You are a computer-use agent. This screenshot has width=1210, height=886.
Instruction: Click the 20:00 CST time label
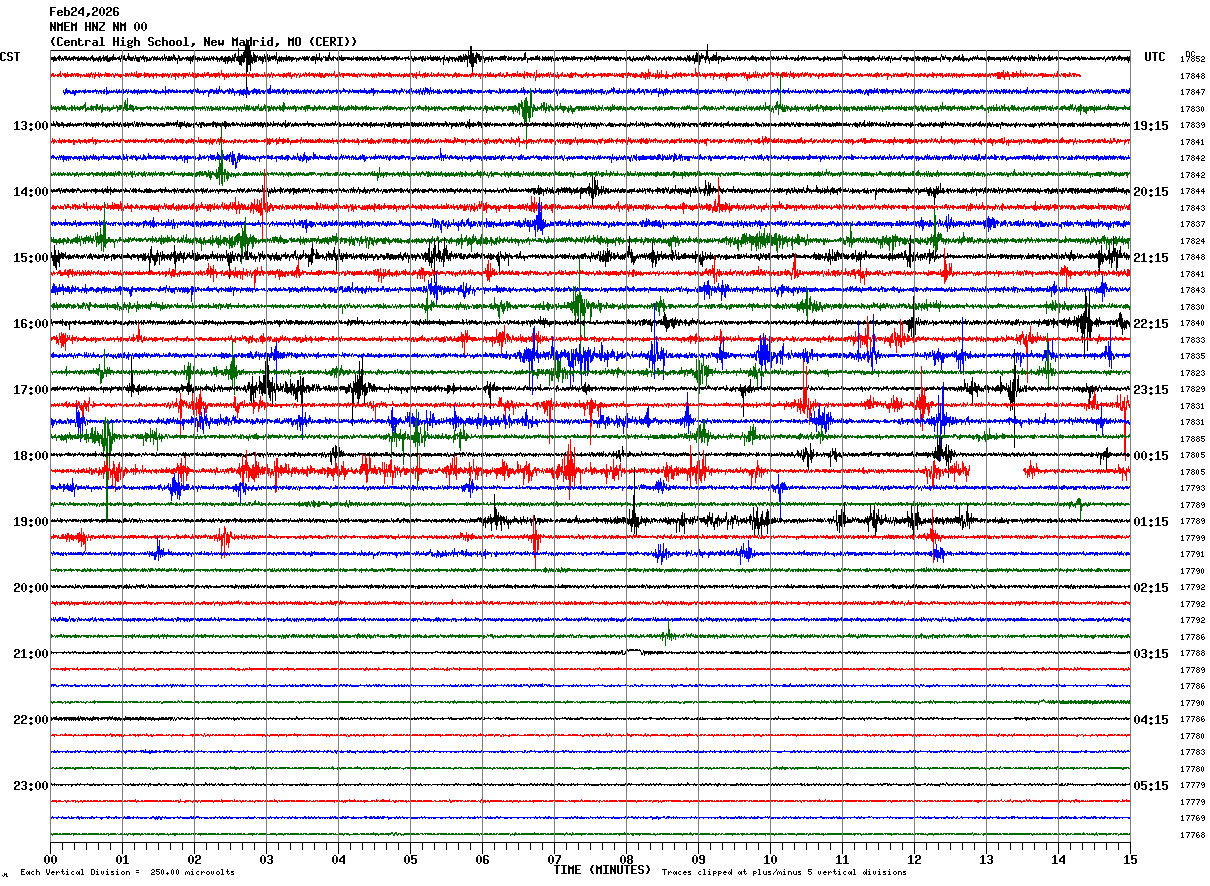tap(31, 588)
